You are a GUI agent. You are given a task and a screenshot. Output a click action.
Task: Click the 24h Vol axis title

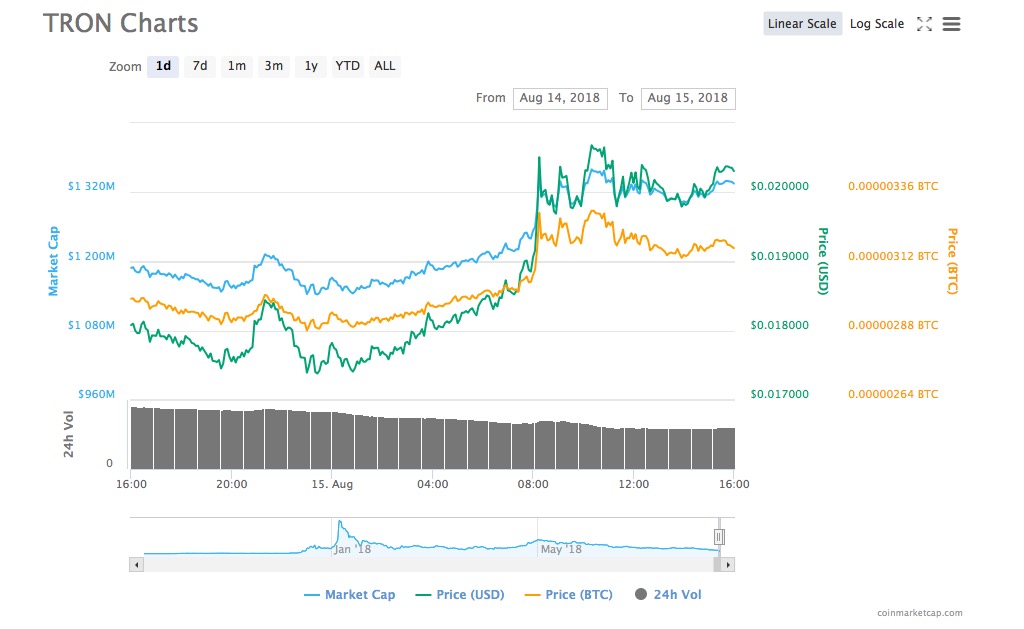[69, 434]
